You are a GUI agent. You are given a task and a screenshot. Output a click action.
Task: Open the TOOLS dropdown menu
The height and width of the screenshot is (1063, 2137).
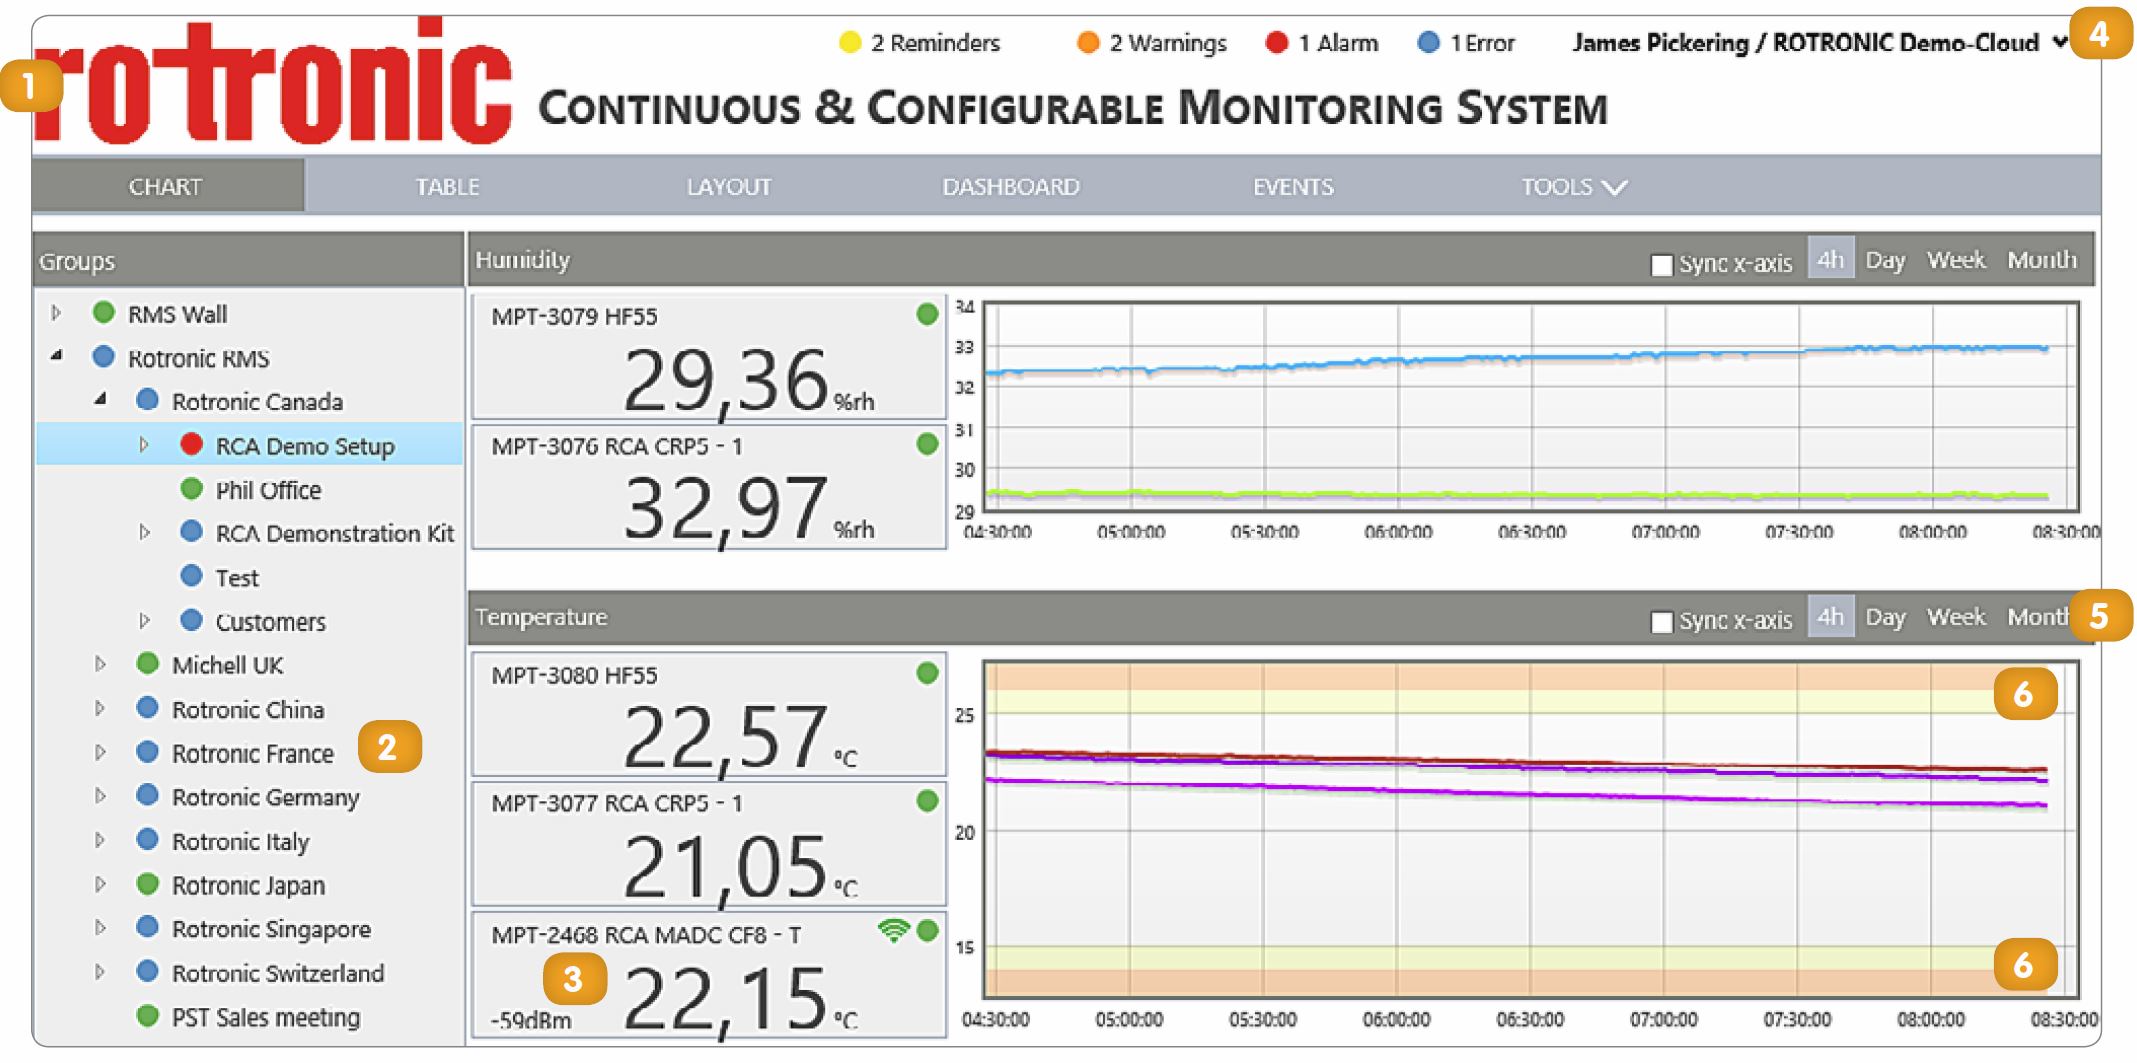pos(1574,186)
